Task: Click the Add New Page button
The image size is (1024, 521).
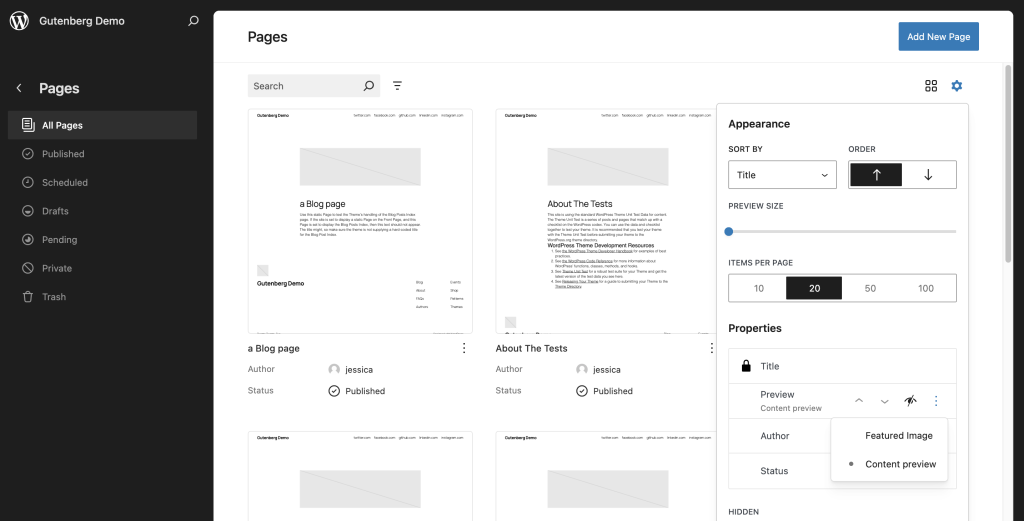Action: tap(938, 37)
